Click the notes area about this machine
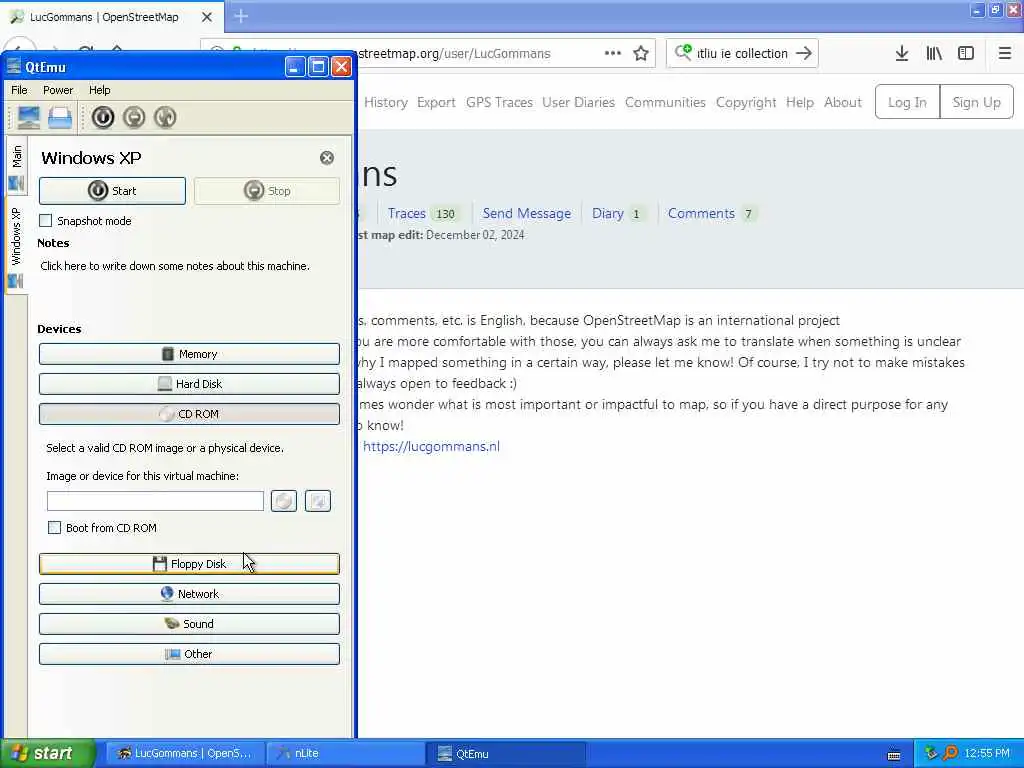Screen dimensions: 1024x768 (175, 266)
